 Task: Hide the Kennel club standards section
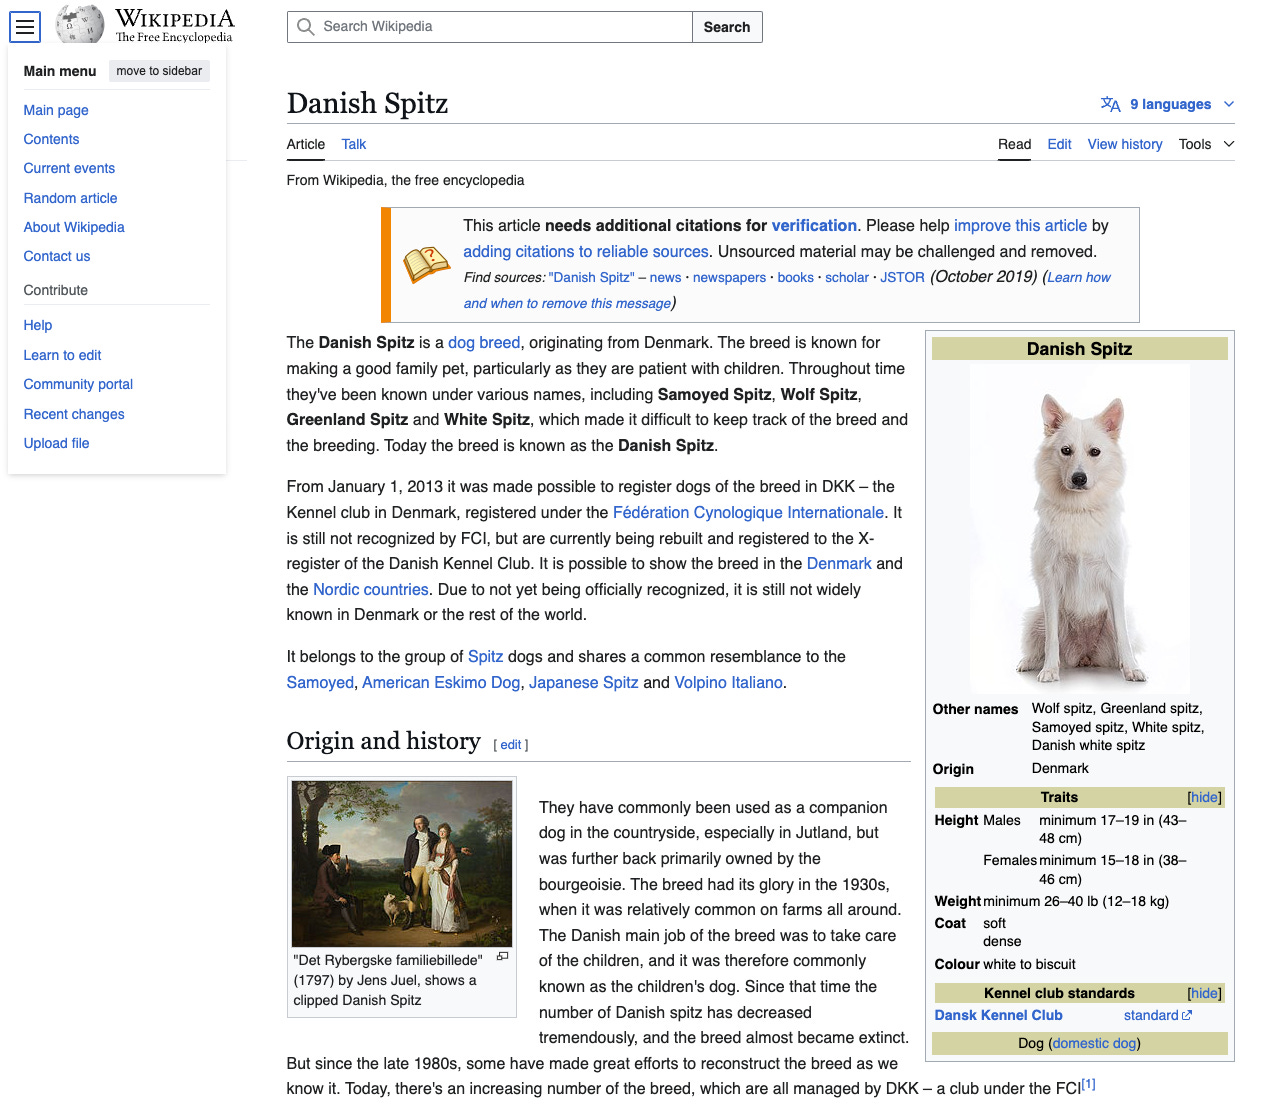(1204, 993)
